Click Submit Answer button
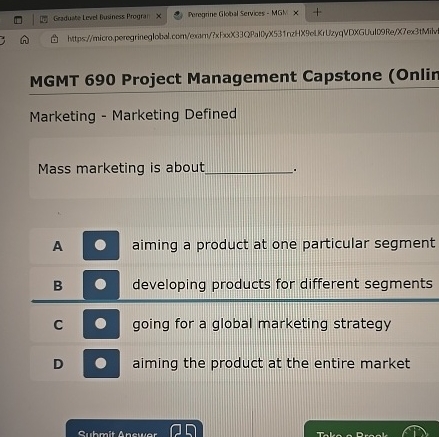 coord(134,429)
